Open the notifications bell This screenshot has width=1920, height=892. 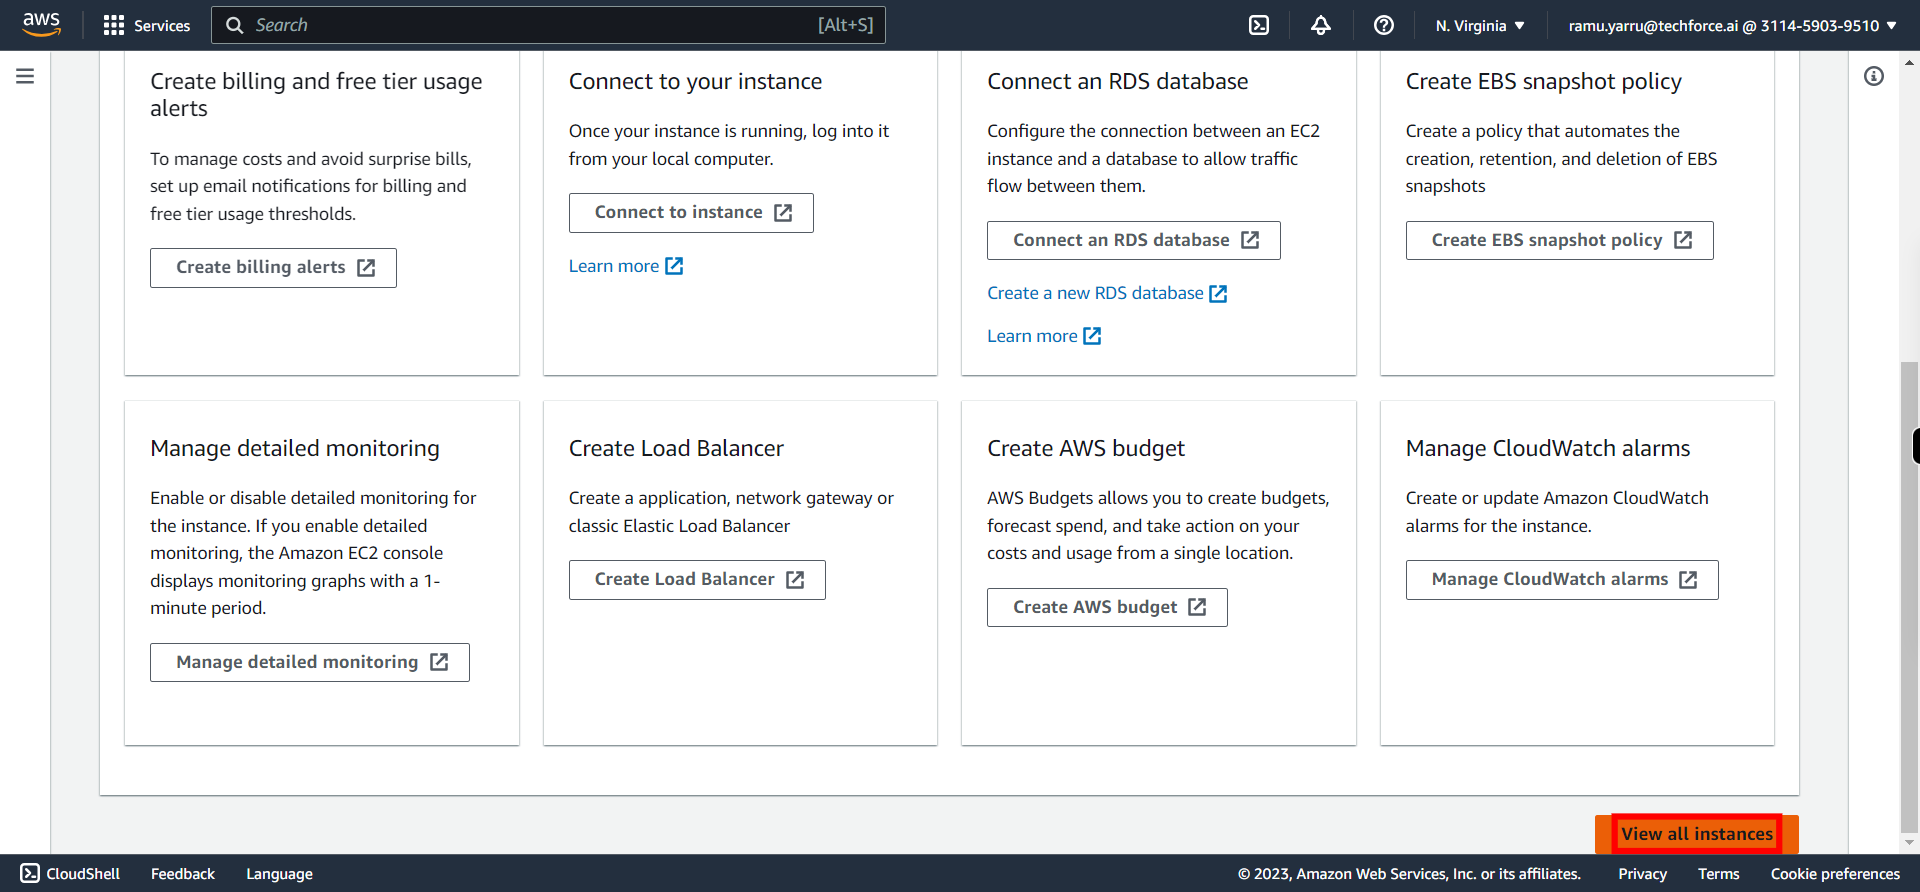coord(1321,25)
